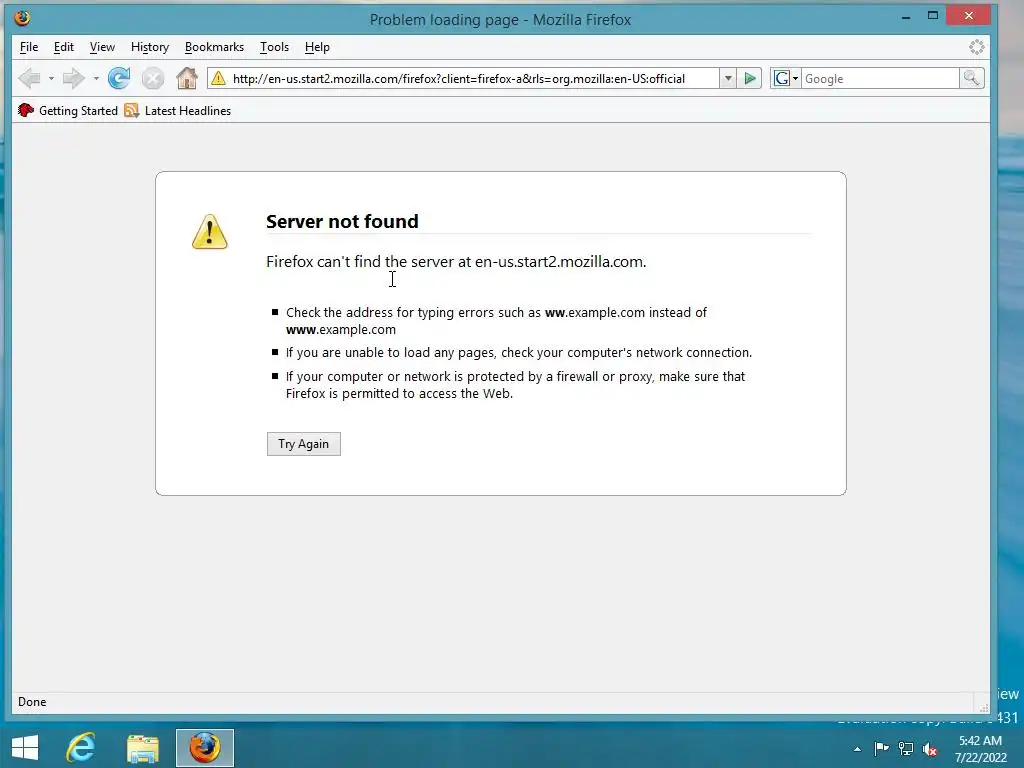Go to the Home page
This screenshot has height=768, width=1024.
point(187,78)
